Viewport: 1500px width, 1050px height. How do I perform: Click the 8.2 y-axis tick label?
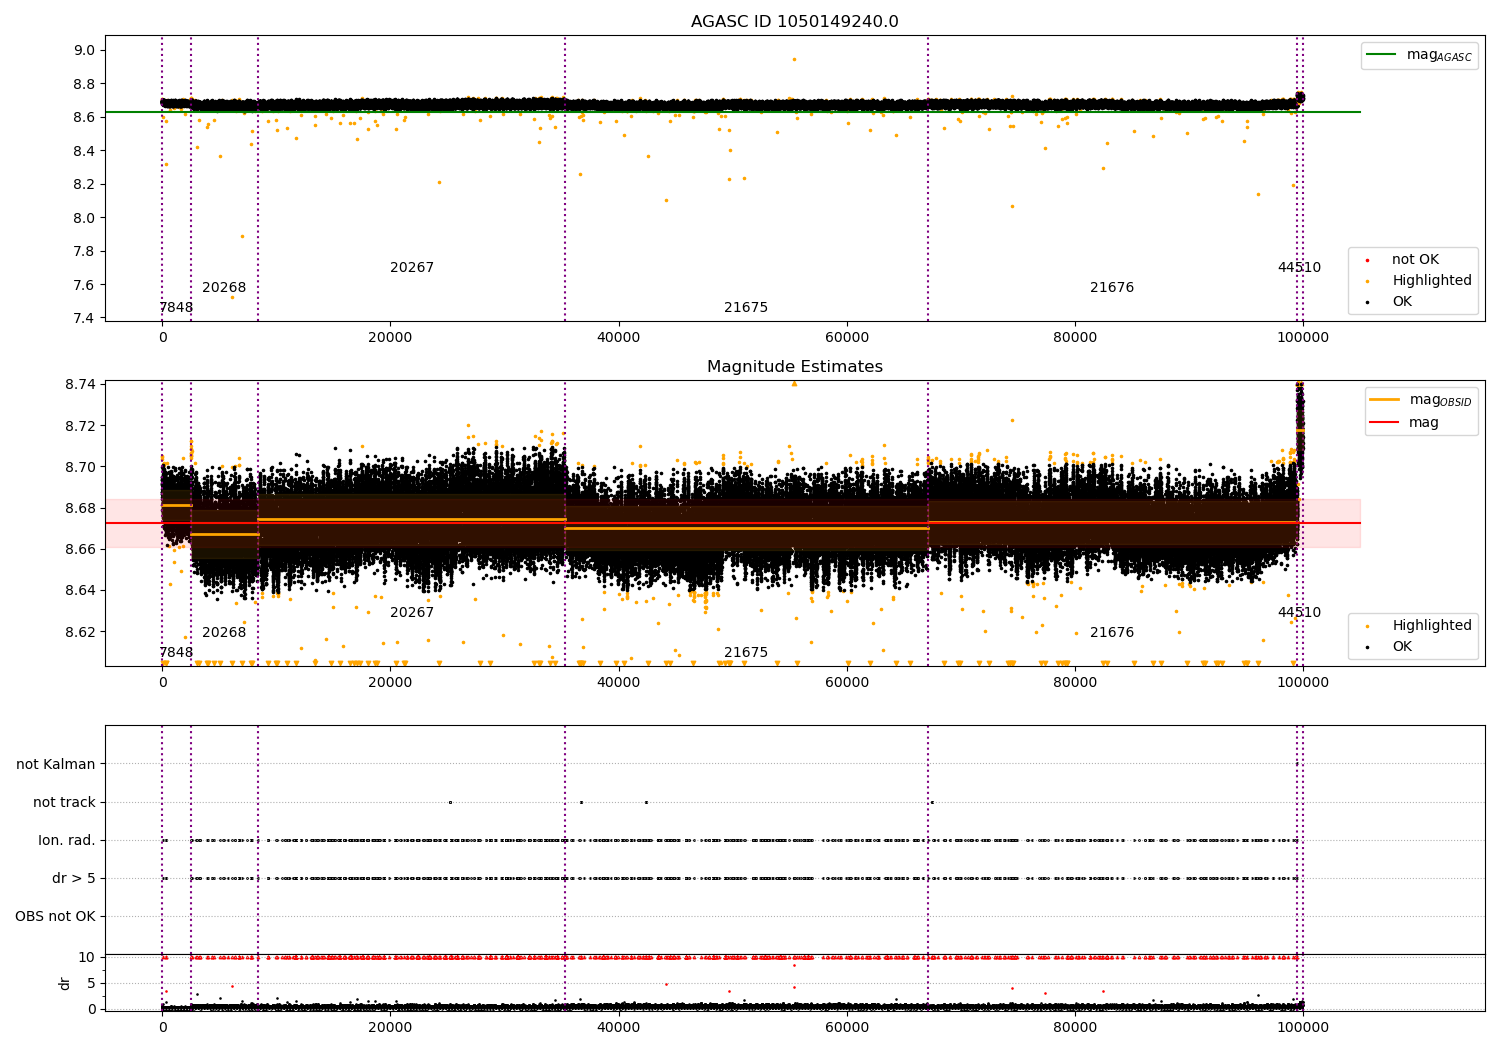coord(85,185)
